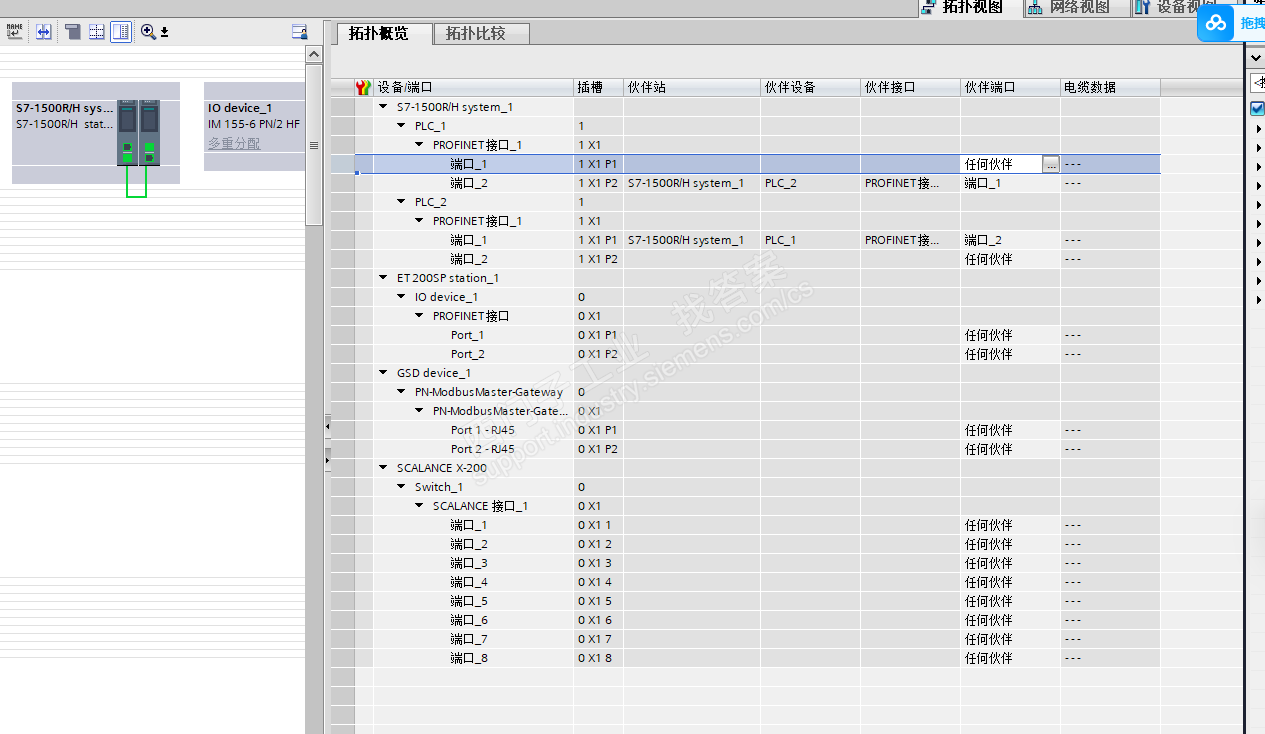This screenshot has width=1265, height=734.
Task: Click the 设备/端口 column header
Action: tap(473, 88)
